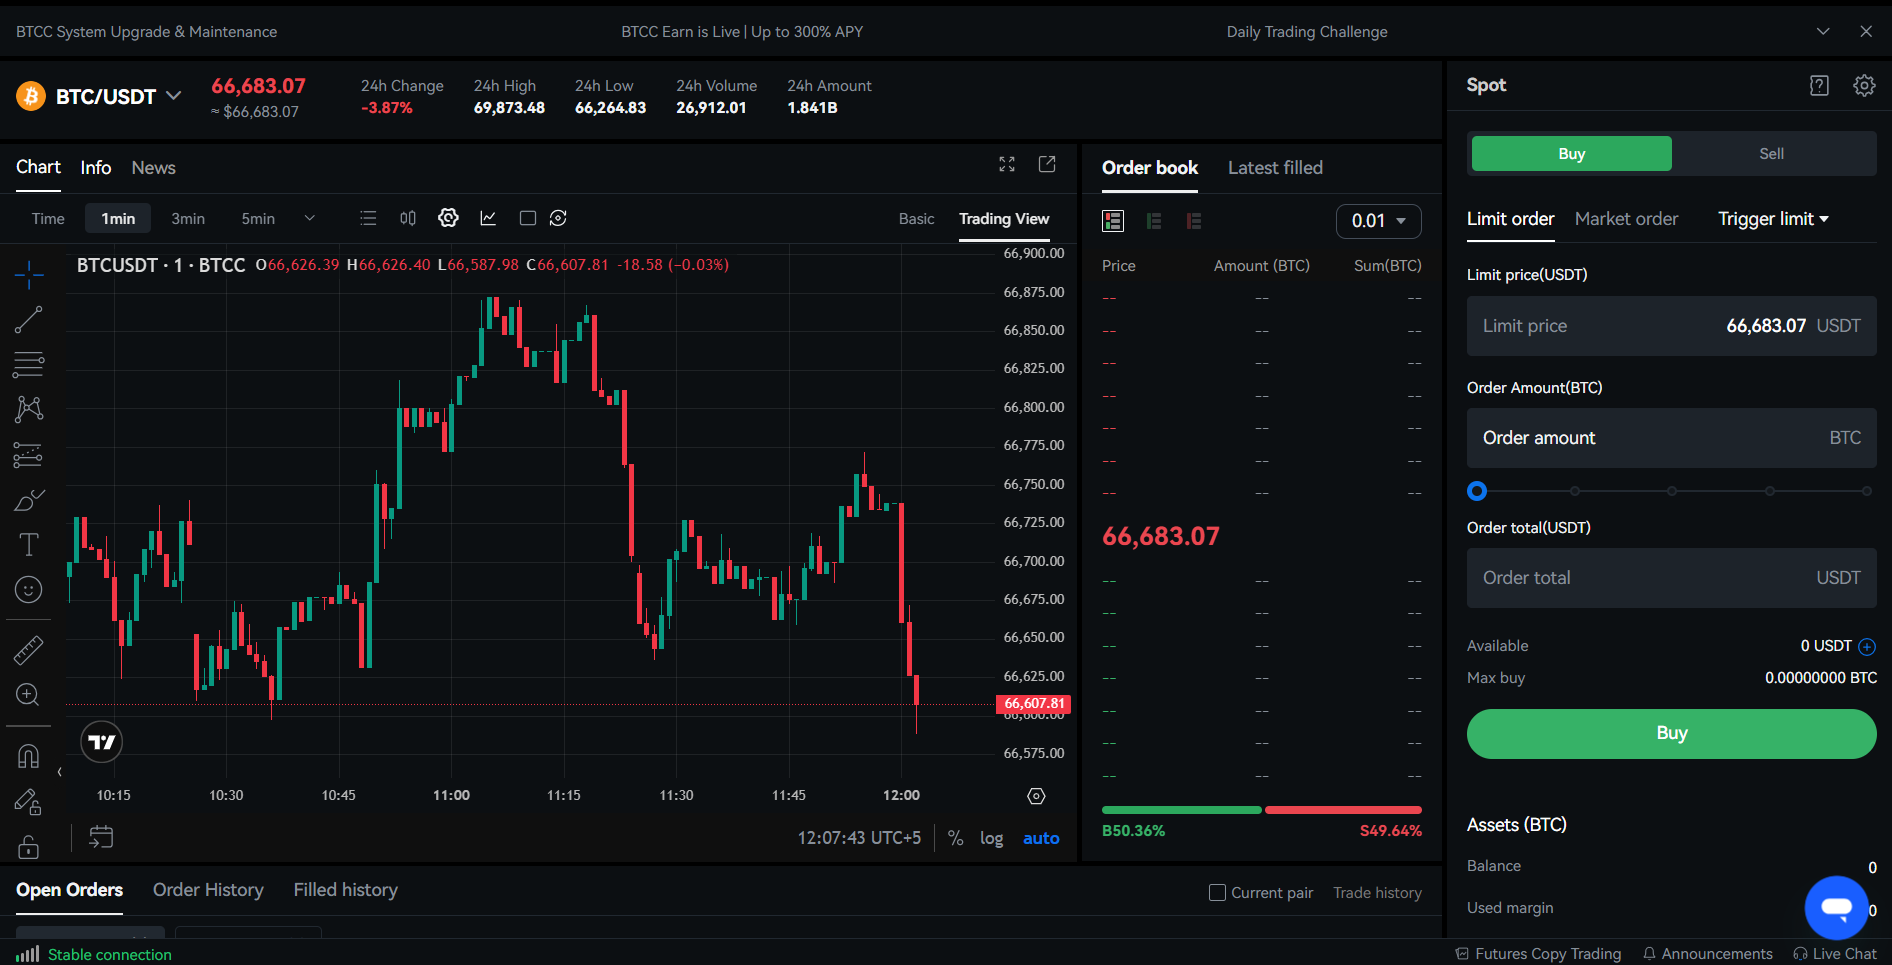Viewport: 1892px width, 965px height.
Task: Switch to the News tab
Action: pyautogui.click(x=153, y=168)
